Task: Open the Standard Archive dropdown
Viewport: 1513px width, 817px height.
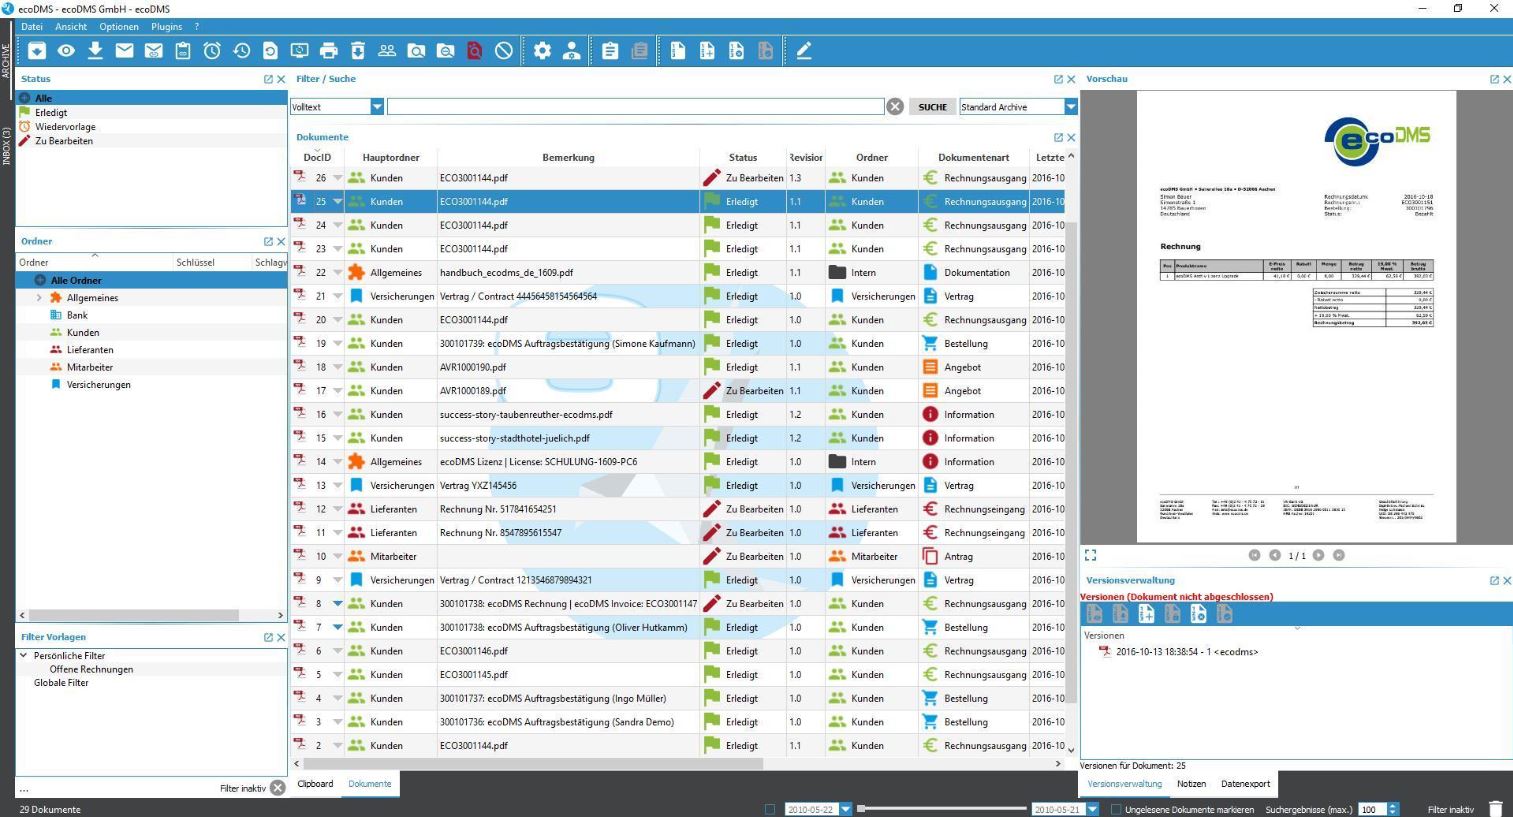Action: [1070, 107]
